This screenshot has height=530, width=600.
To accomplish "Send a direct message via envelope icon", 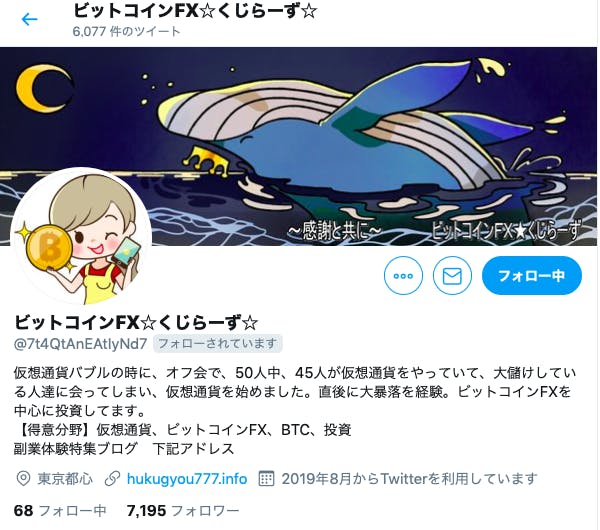I will (452, 276).
